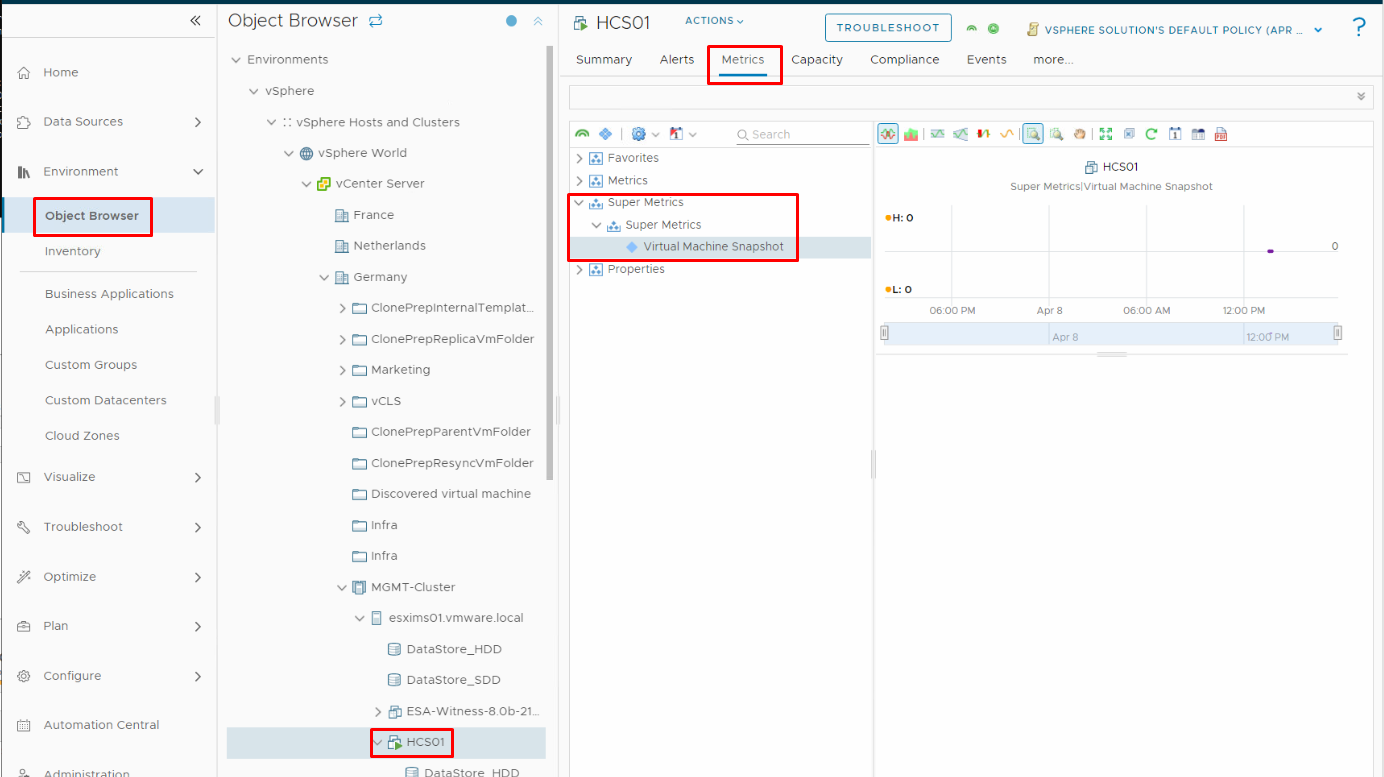Click the zoom all charts icon

1056,134
